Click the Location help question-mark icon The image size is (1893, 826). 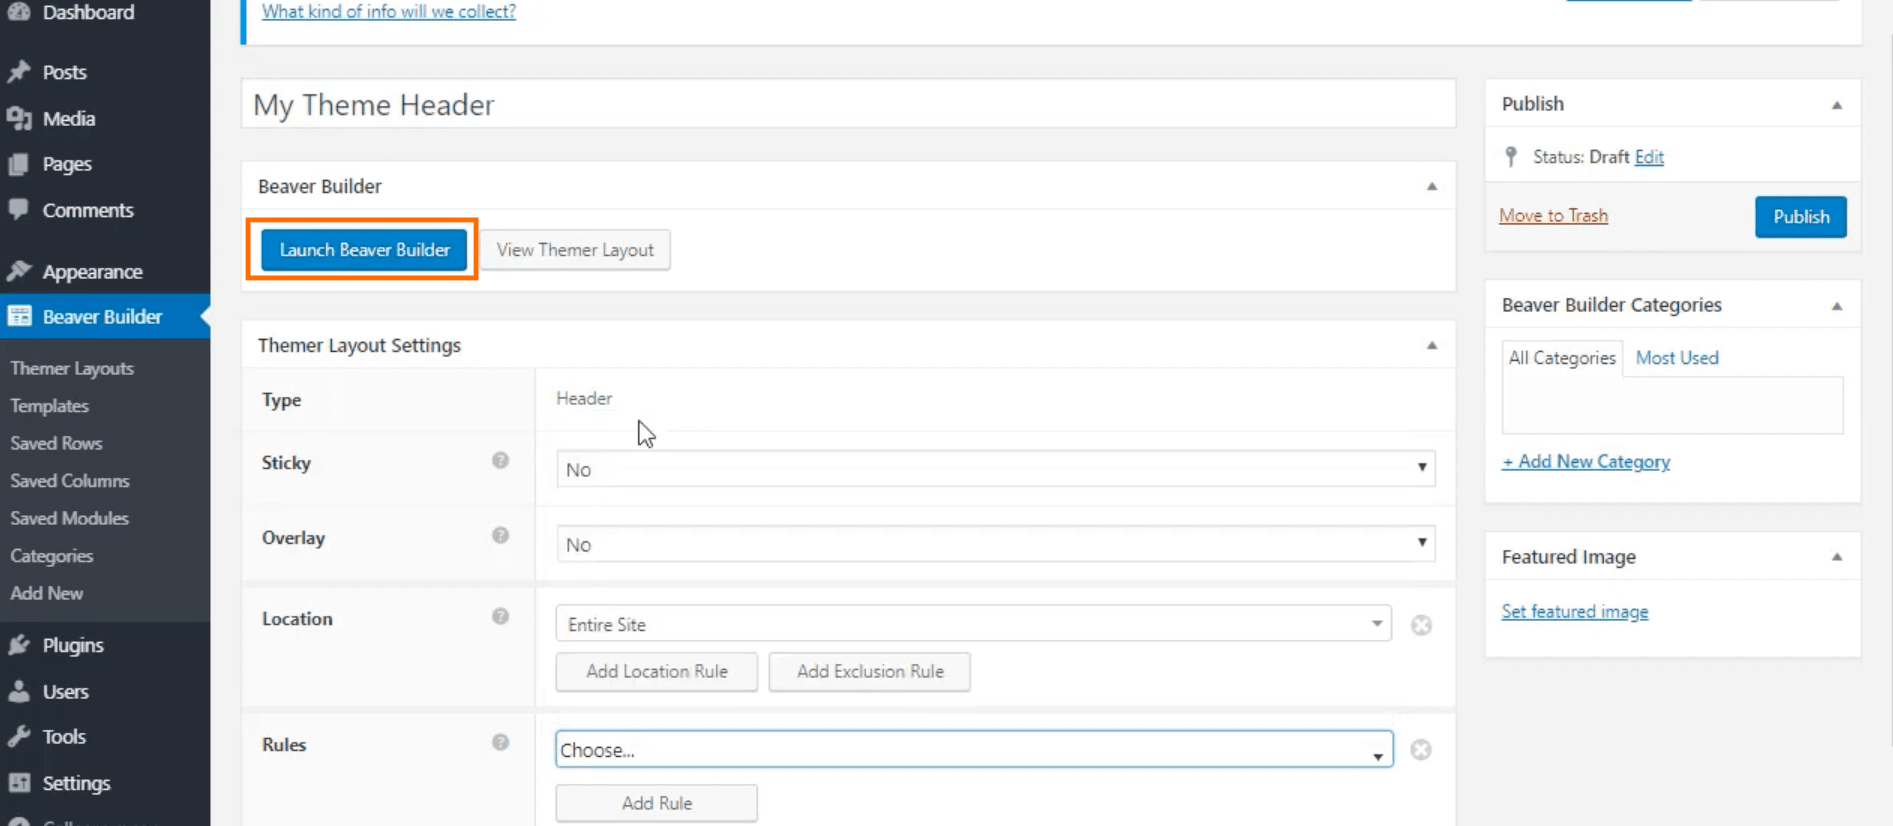click(500, 617)
